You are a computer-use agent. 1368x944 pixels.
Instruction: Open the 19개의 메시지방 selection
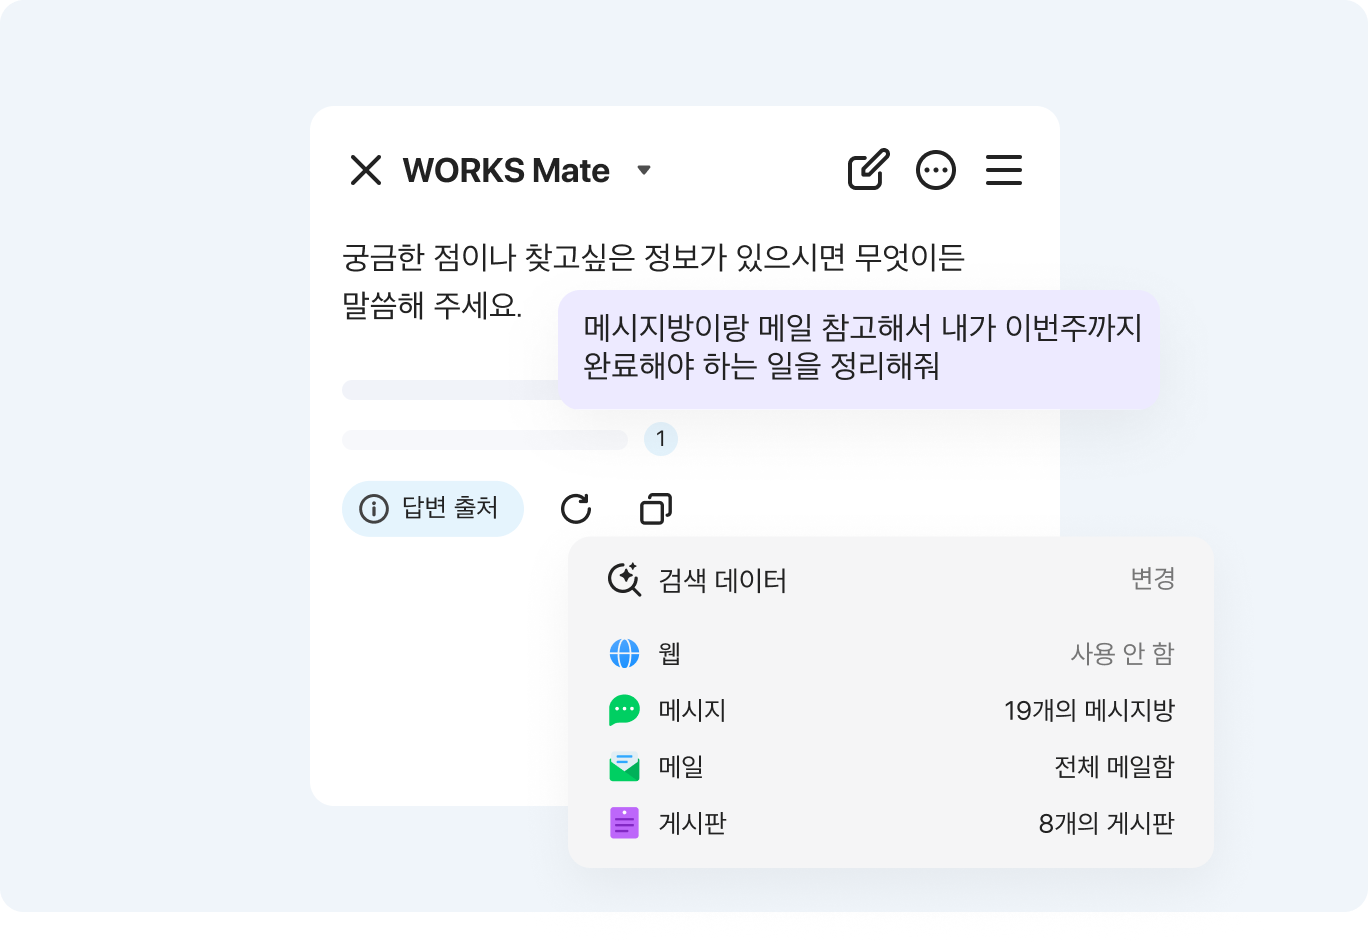click(1089, 711)
